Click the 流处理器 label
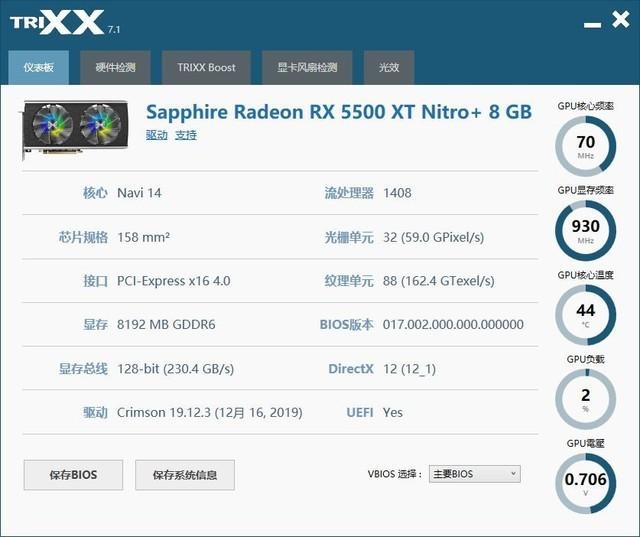 point(349,193)
